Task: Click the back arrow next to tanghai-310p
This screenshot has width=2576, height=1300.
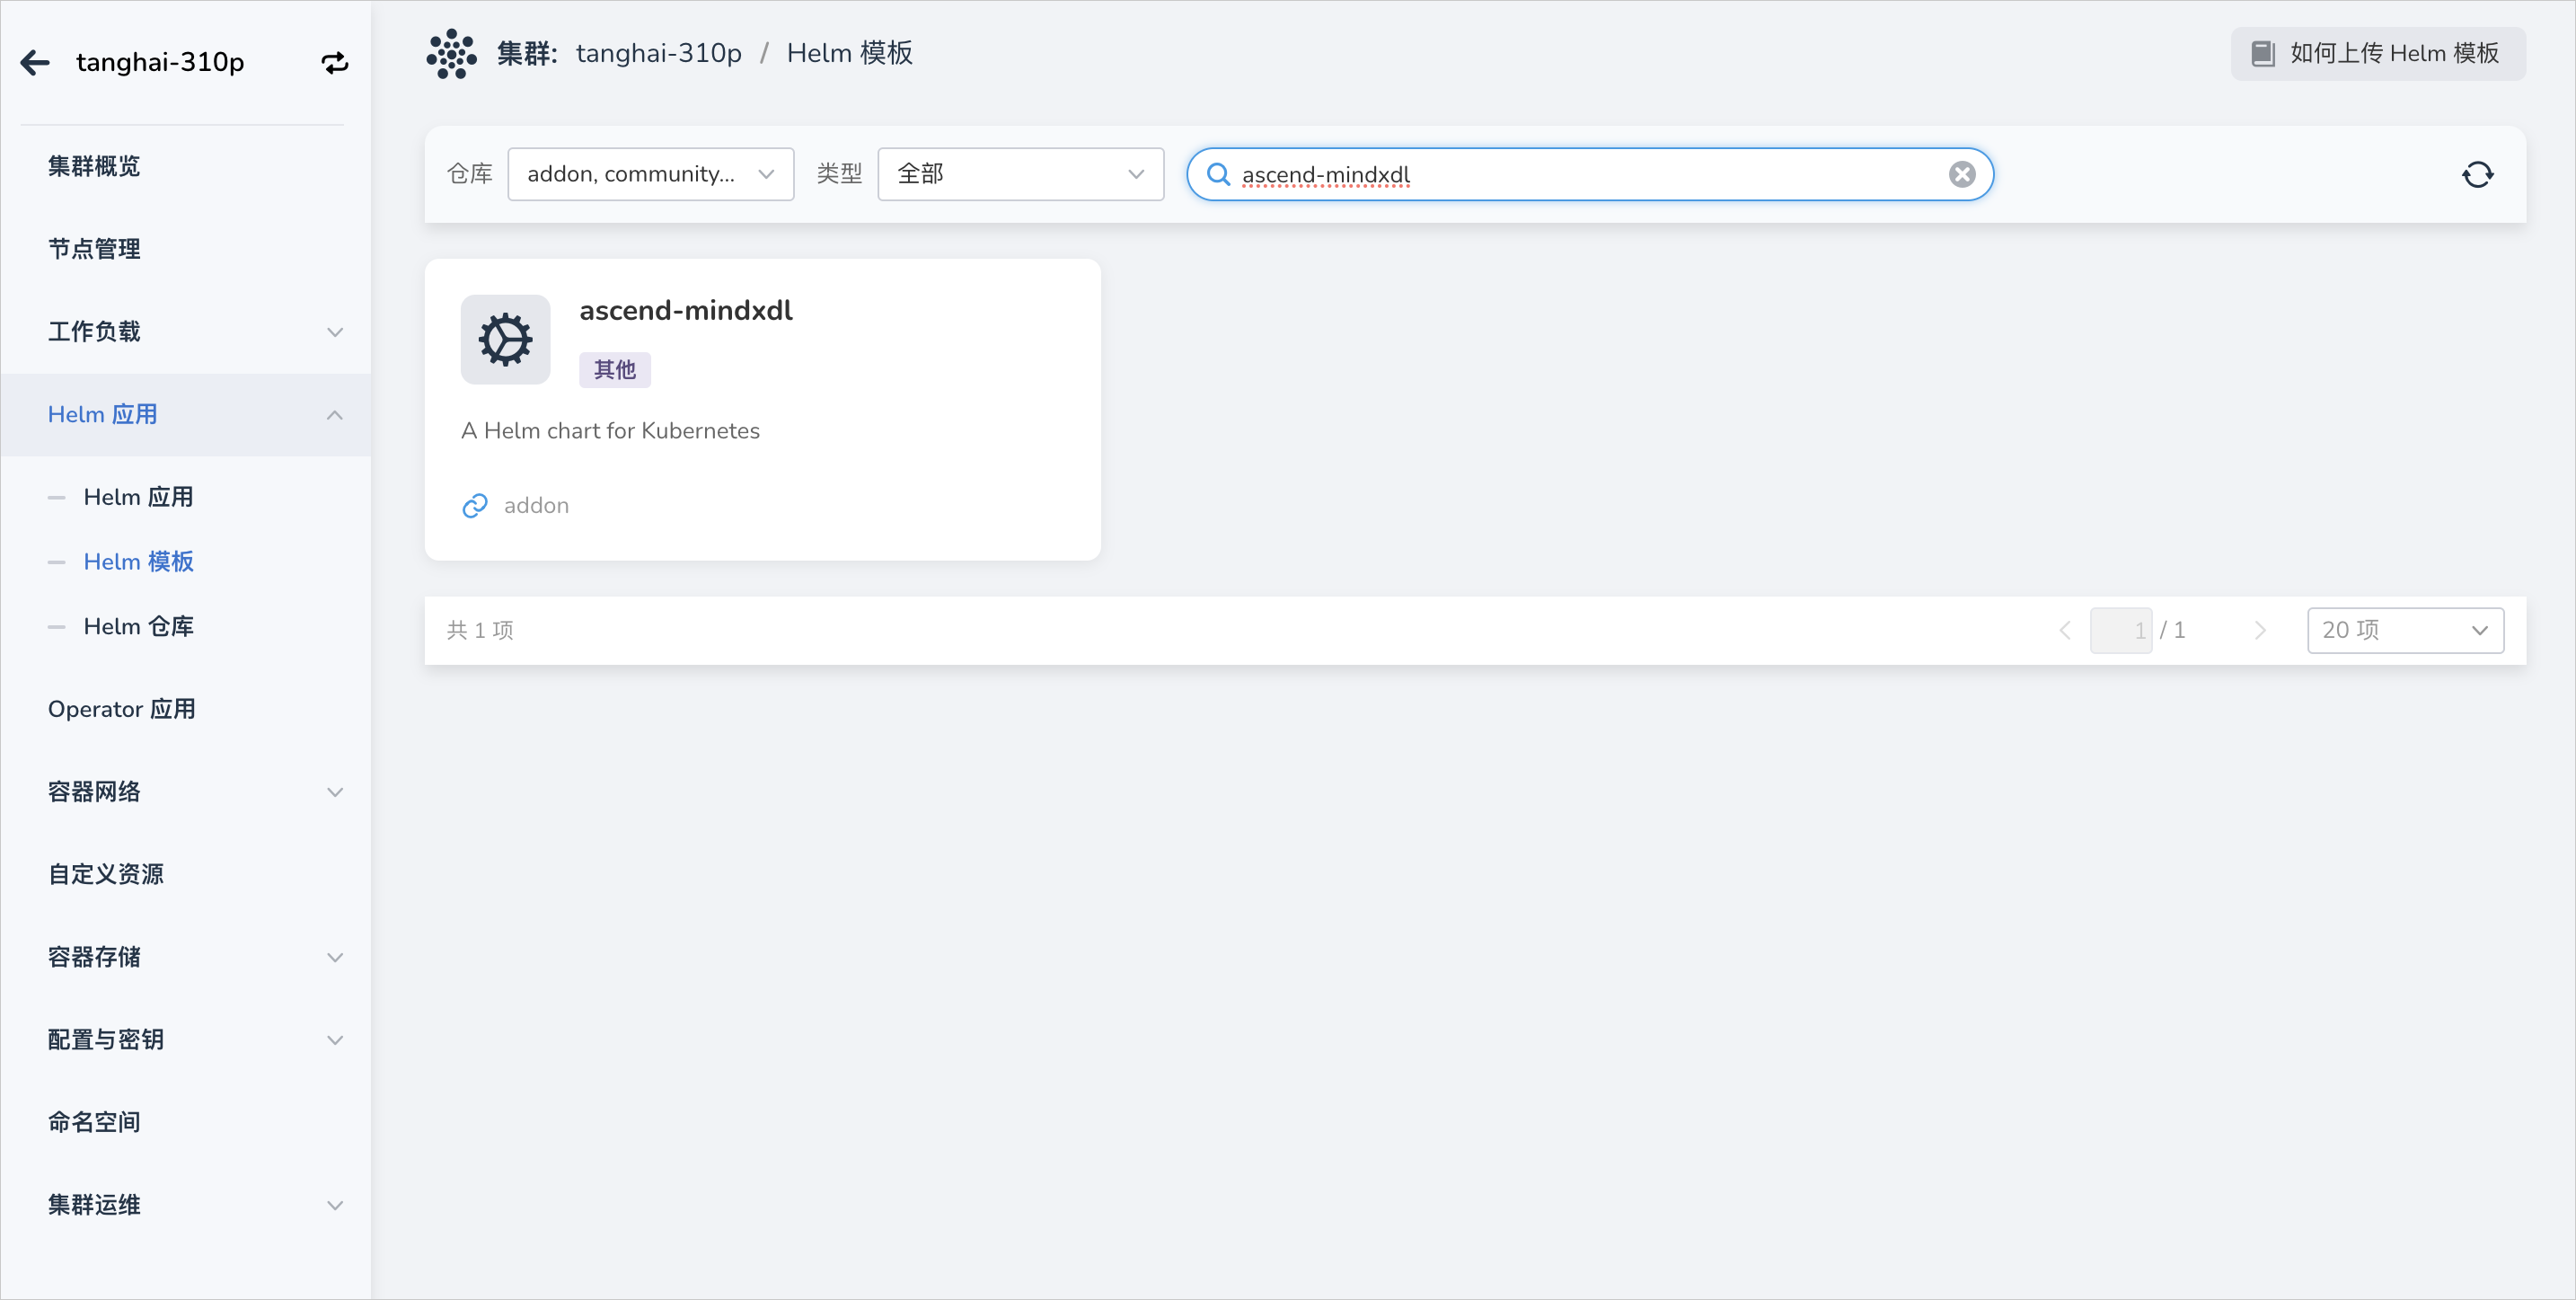Action: click(36, 63)
